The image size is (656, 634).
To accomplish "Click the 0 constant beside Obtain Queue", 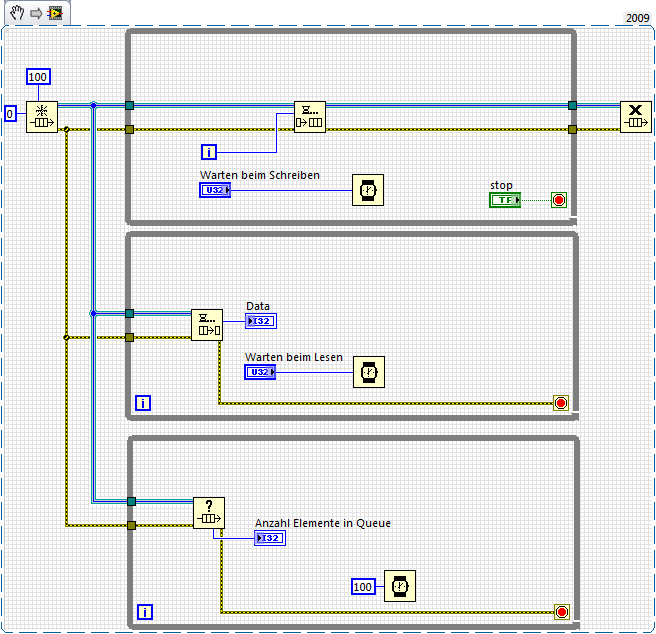I will coord(10,114).
